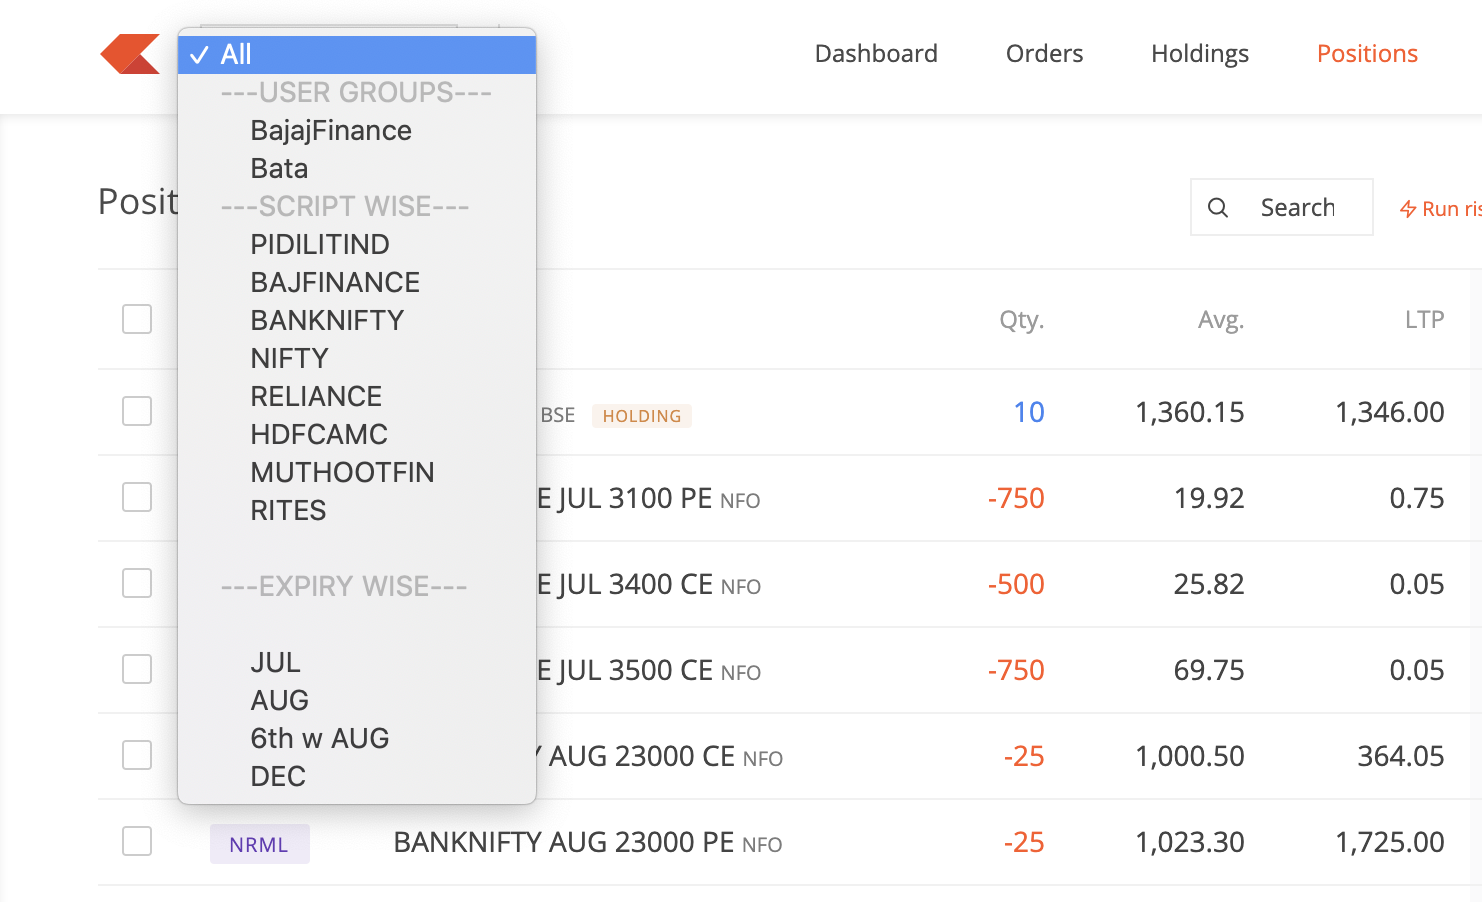Image resolution: width=1482 pixels, height=902 pixels.
Task: Select 'All' in the dropdown list
Action: 357,55
